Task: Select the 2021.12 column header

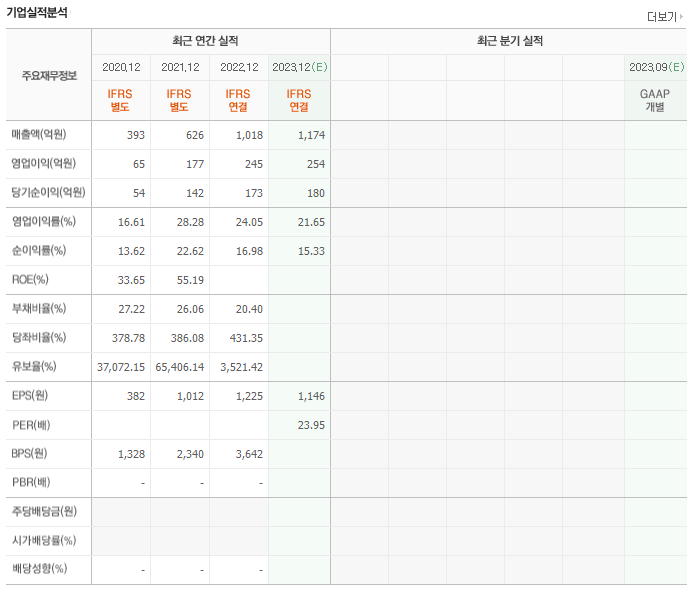Action: 180,67
